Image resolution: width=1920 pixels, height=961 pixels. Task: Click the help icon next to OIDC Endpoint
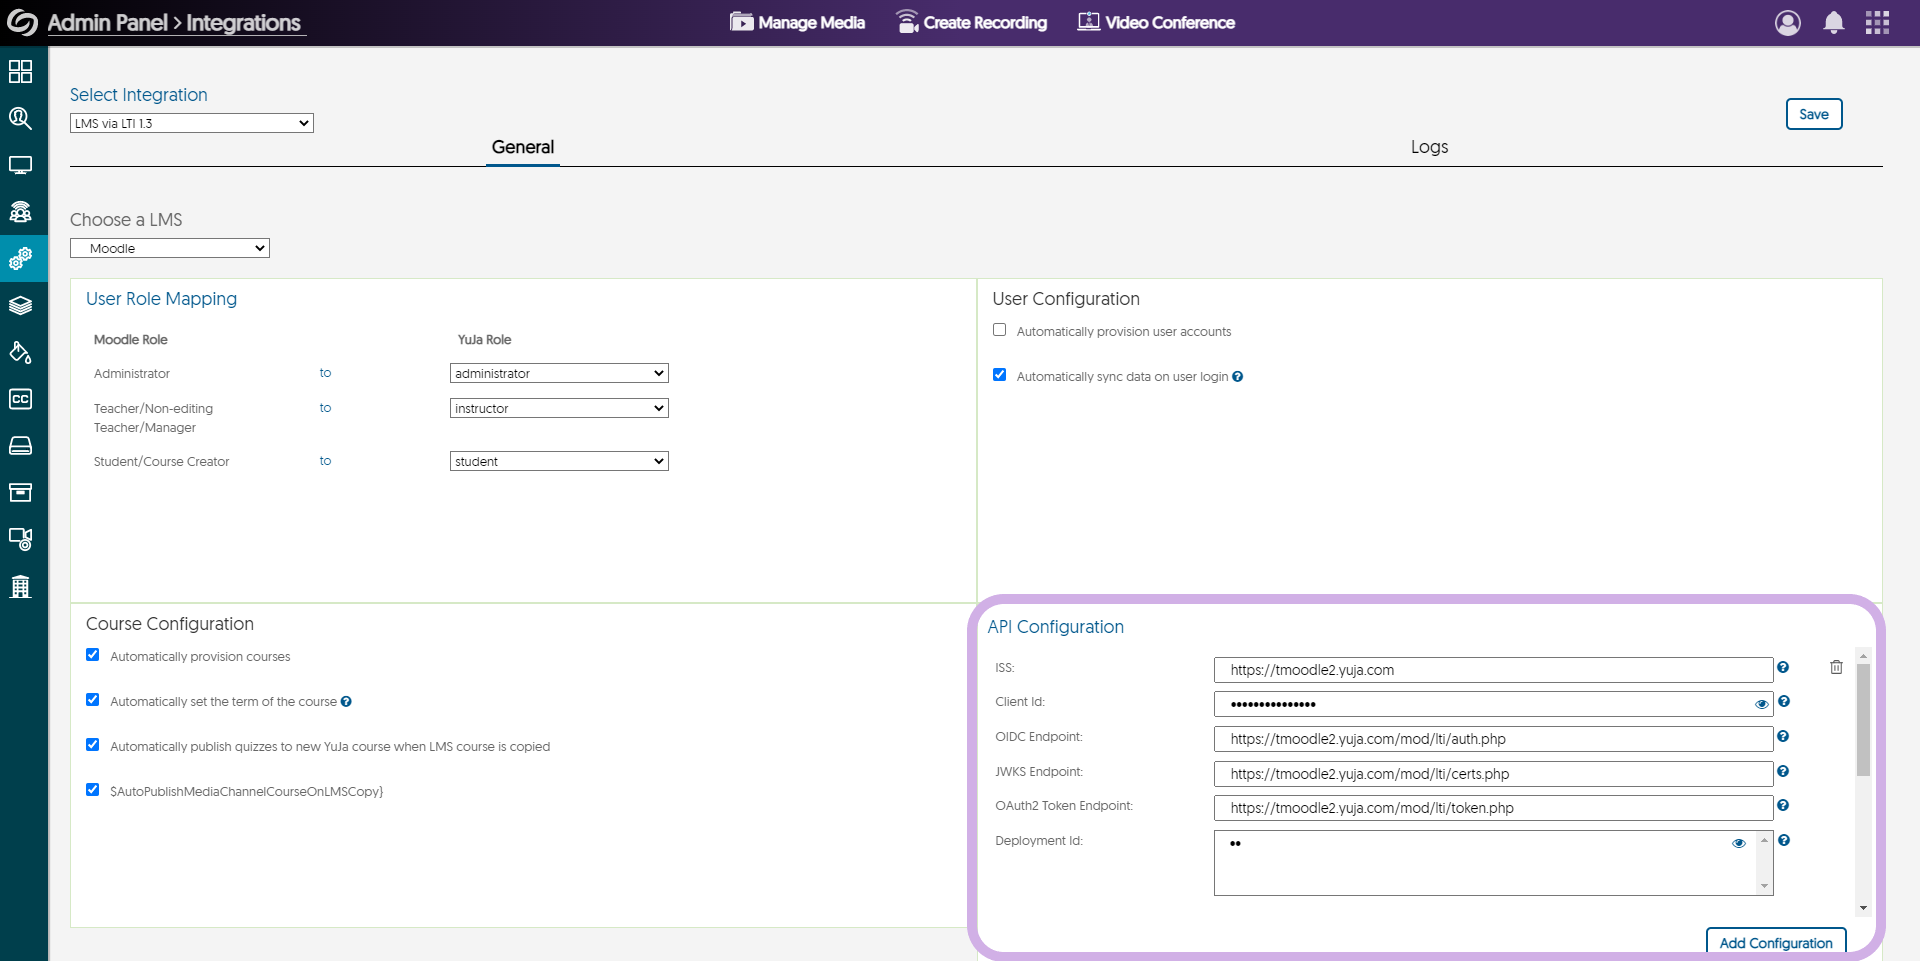[x=1783, y=737]
